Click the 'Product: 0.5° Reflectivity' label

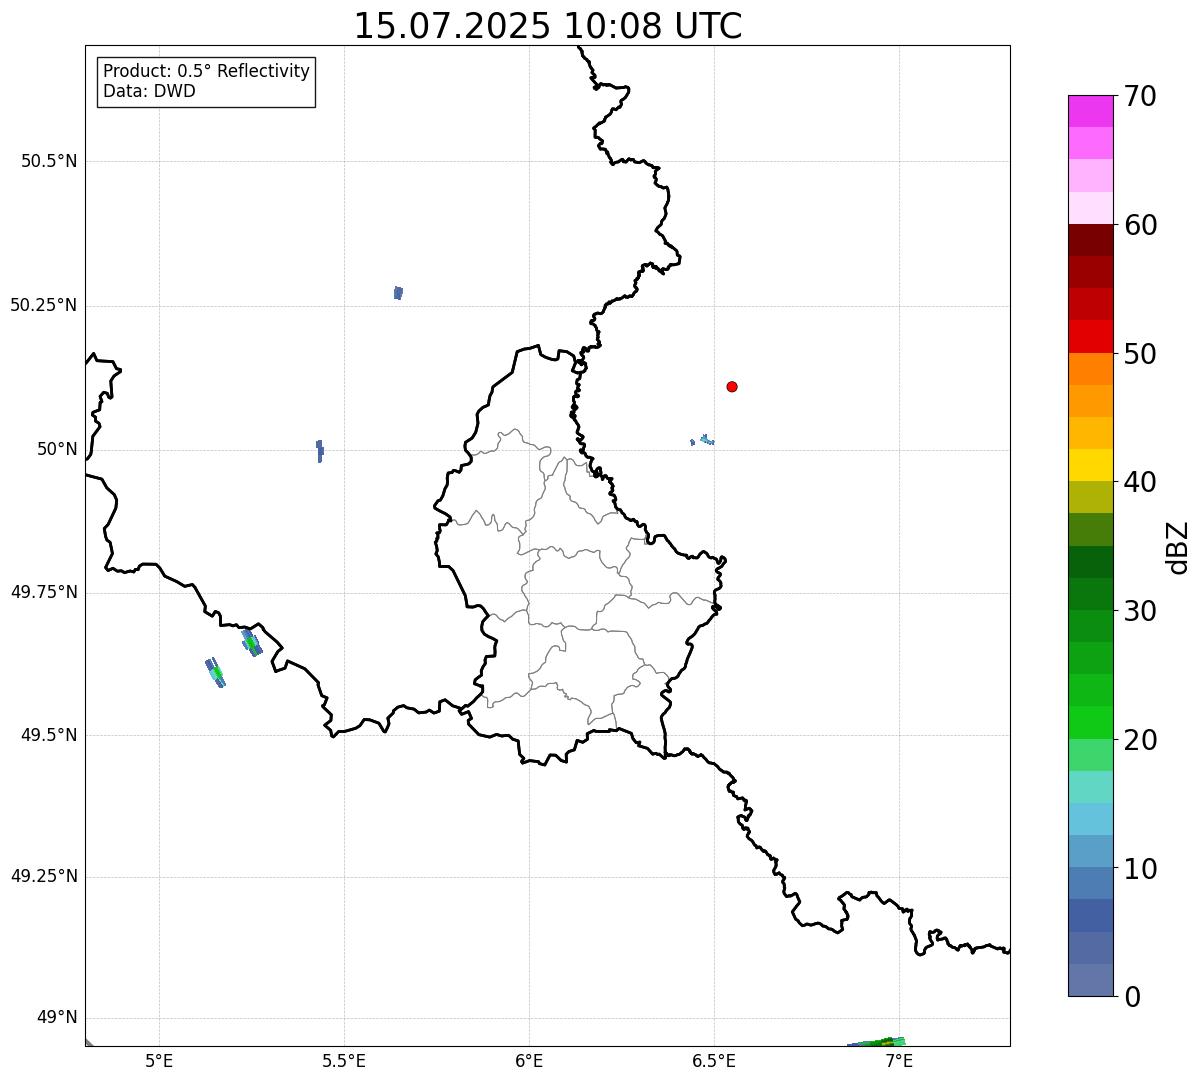click(206, 72)
